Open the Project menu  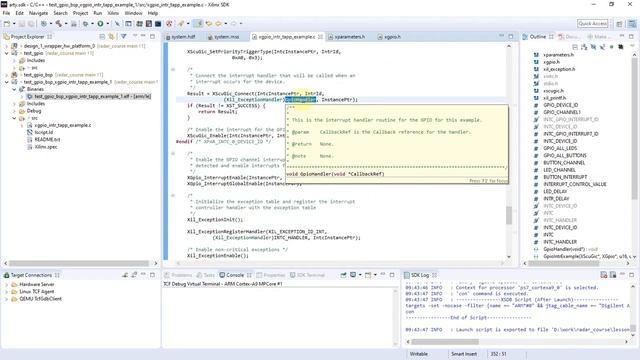pyautogui.click(x=80, y=13)
